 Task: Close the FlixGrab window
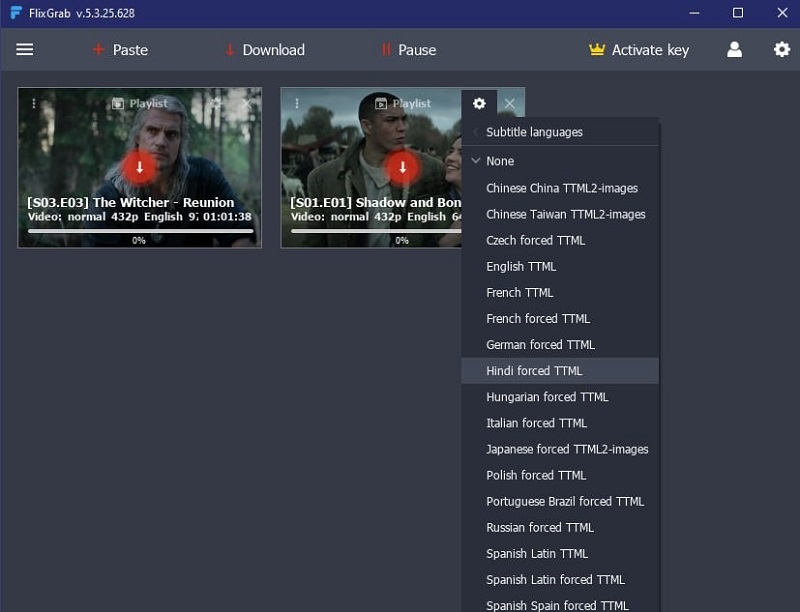pos(782,13)
